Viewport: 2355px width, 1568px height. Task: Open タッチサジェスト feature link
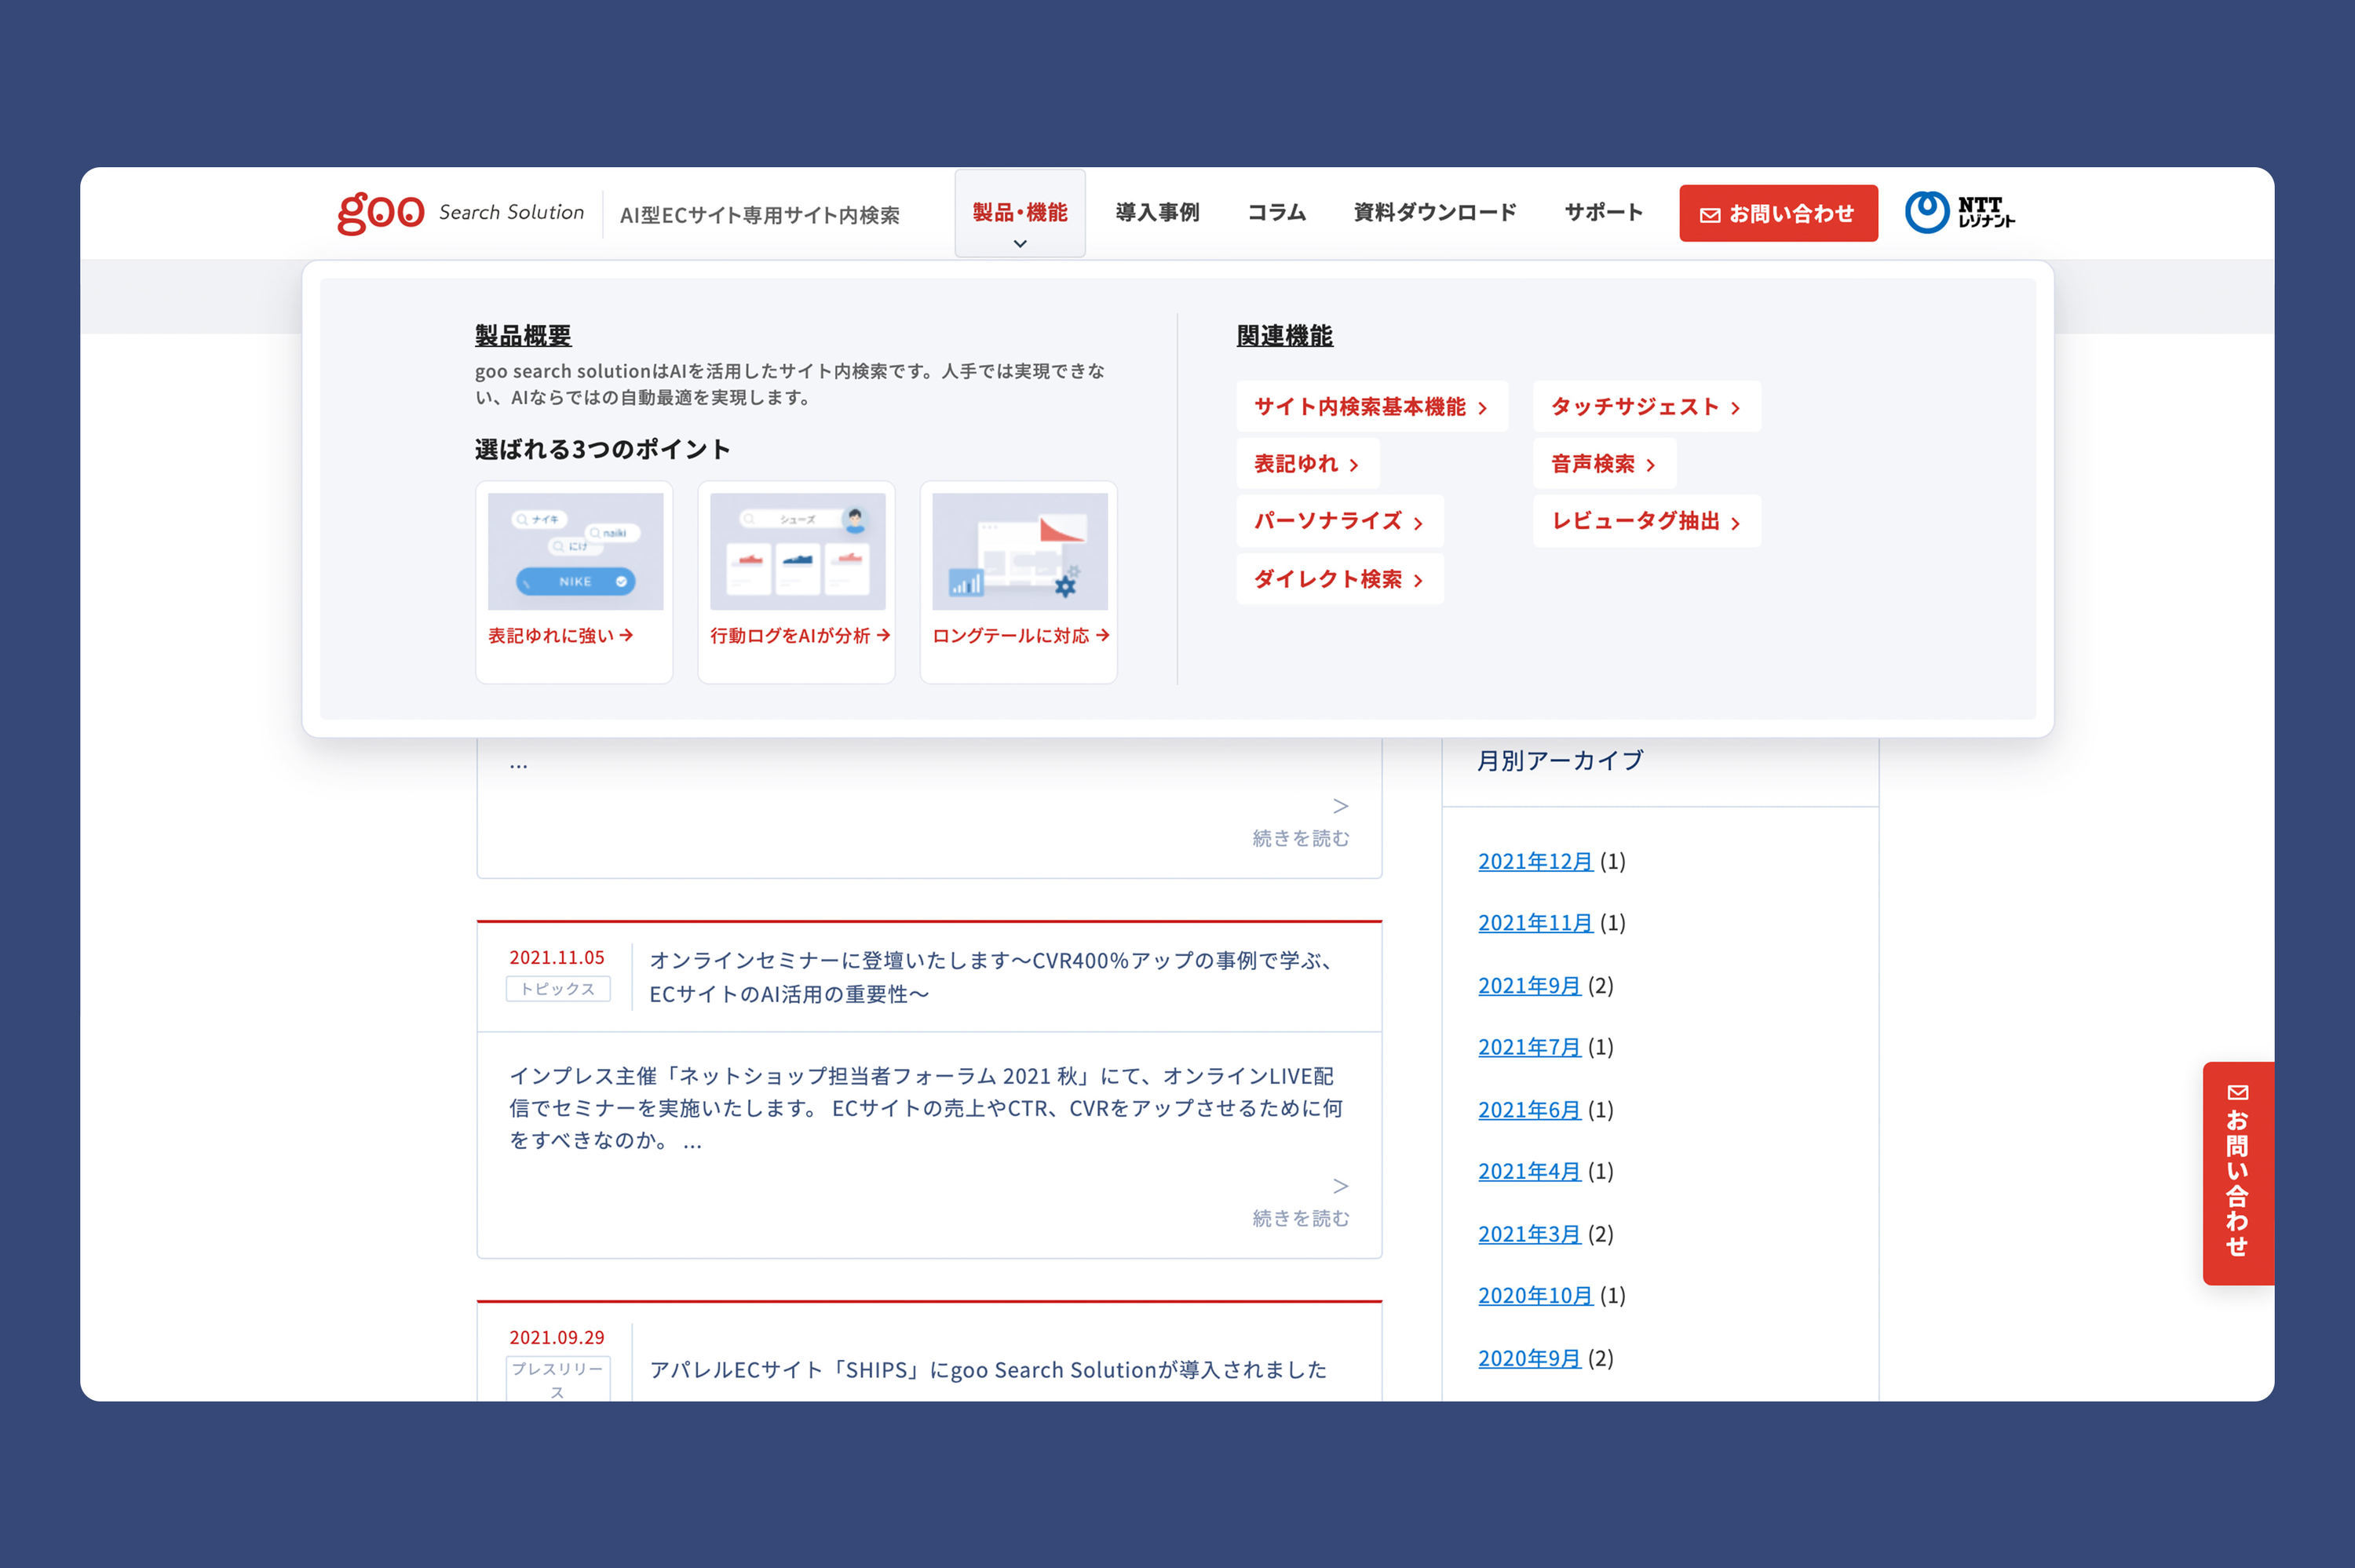pos(1645,407)
